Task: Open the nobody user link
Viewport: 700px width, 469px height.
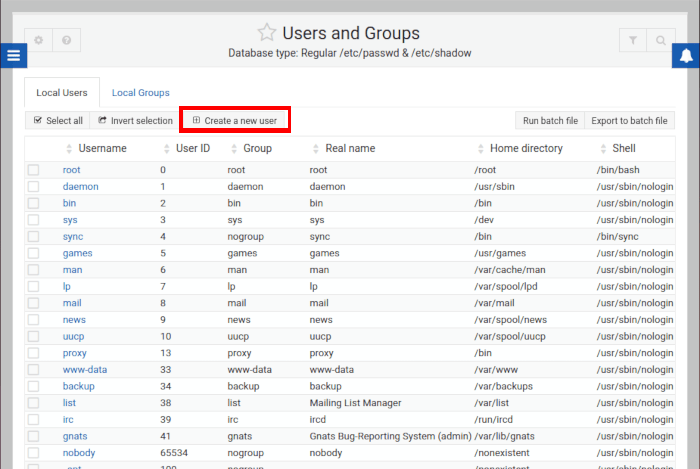Action: [79, 453]
